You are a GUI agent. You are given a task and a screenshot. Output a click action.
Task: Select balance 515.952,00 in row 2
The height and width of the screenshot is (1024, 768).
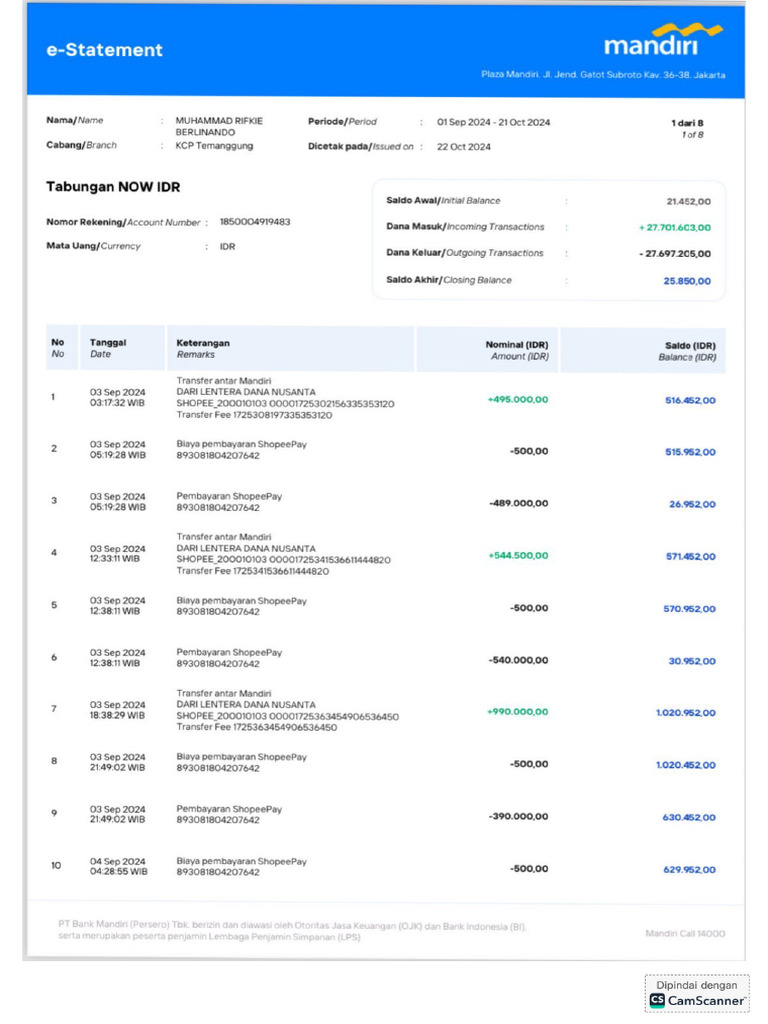(690, 452)
